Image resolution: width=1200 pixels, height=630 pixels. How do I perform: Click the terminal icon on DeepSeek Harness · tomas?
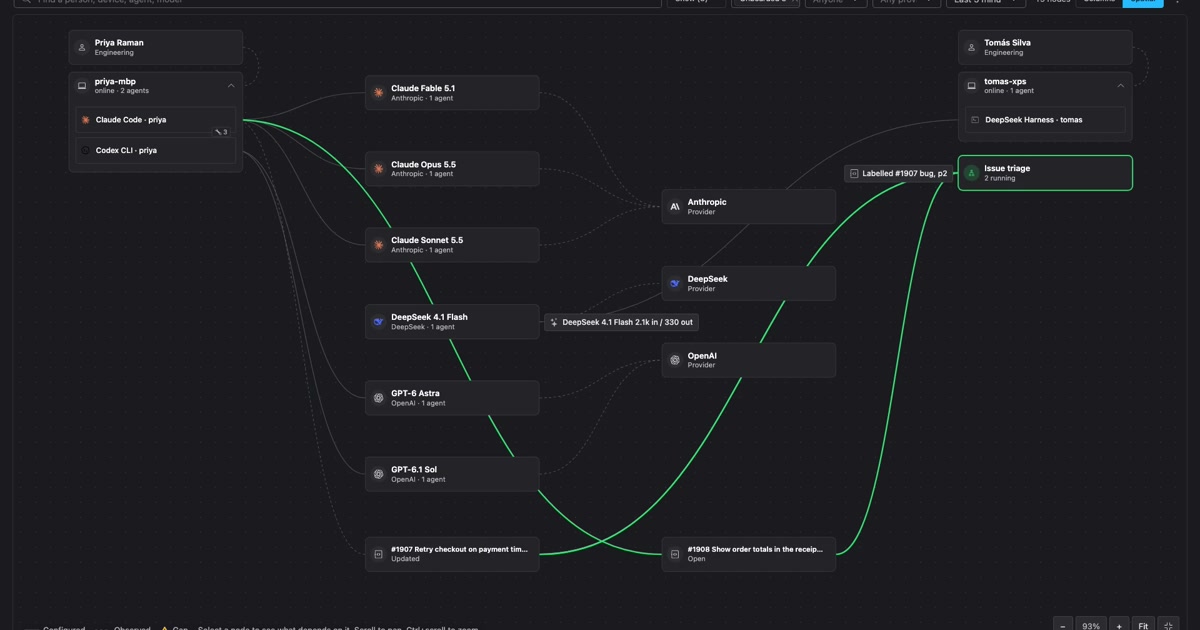tap(975, 120)
